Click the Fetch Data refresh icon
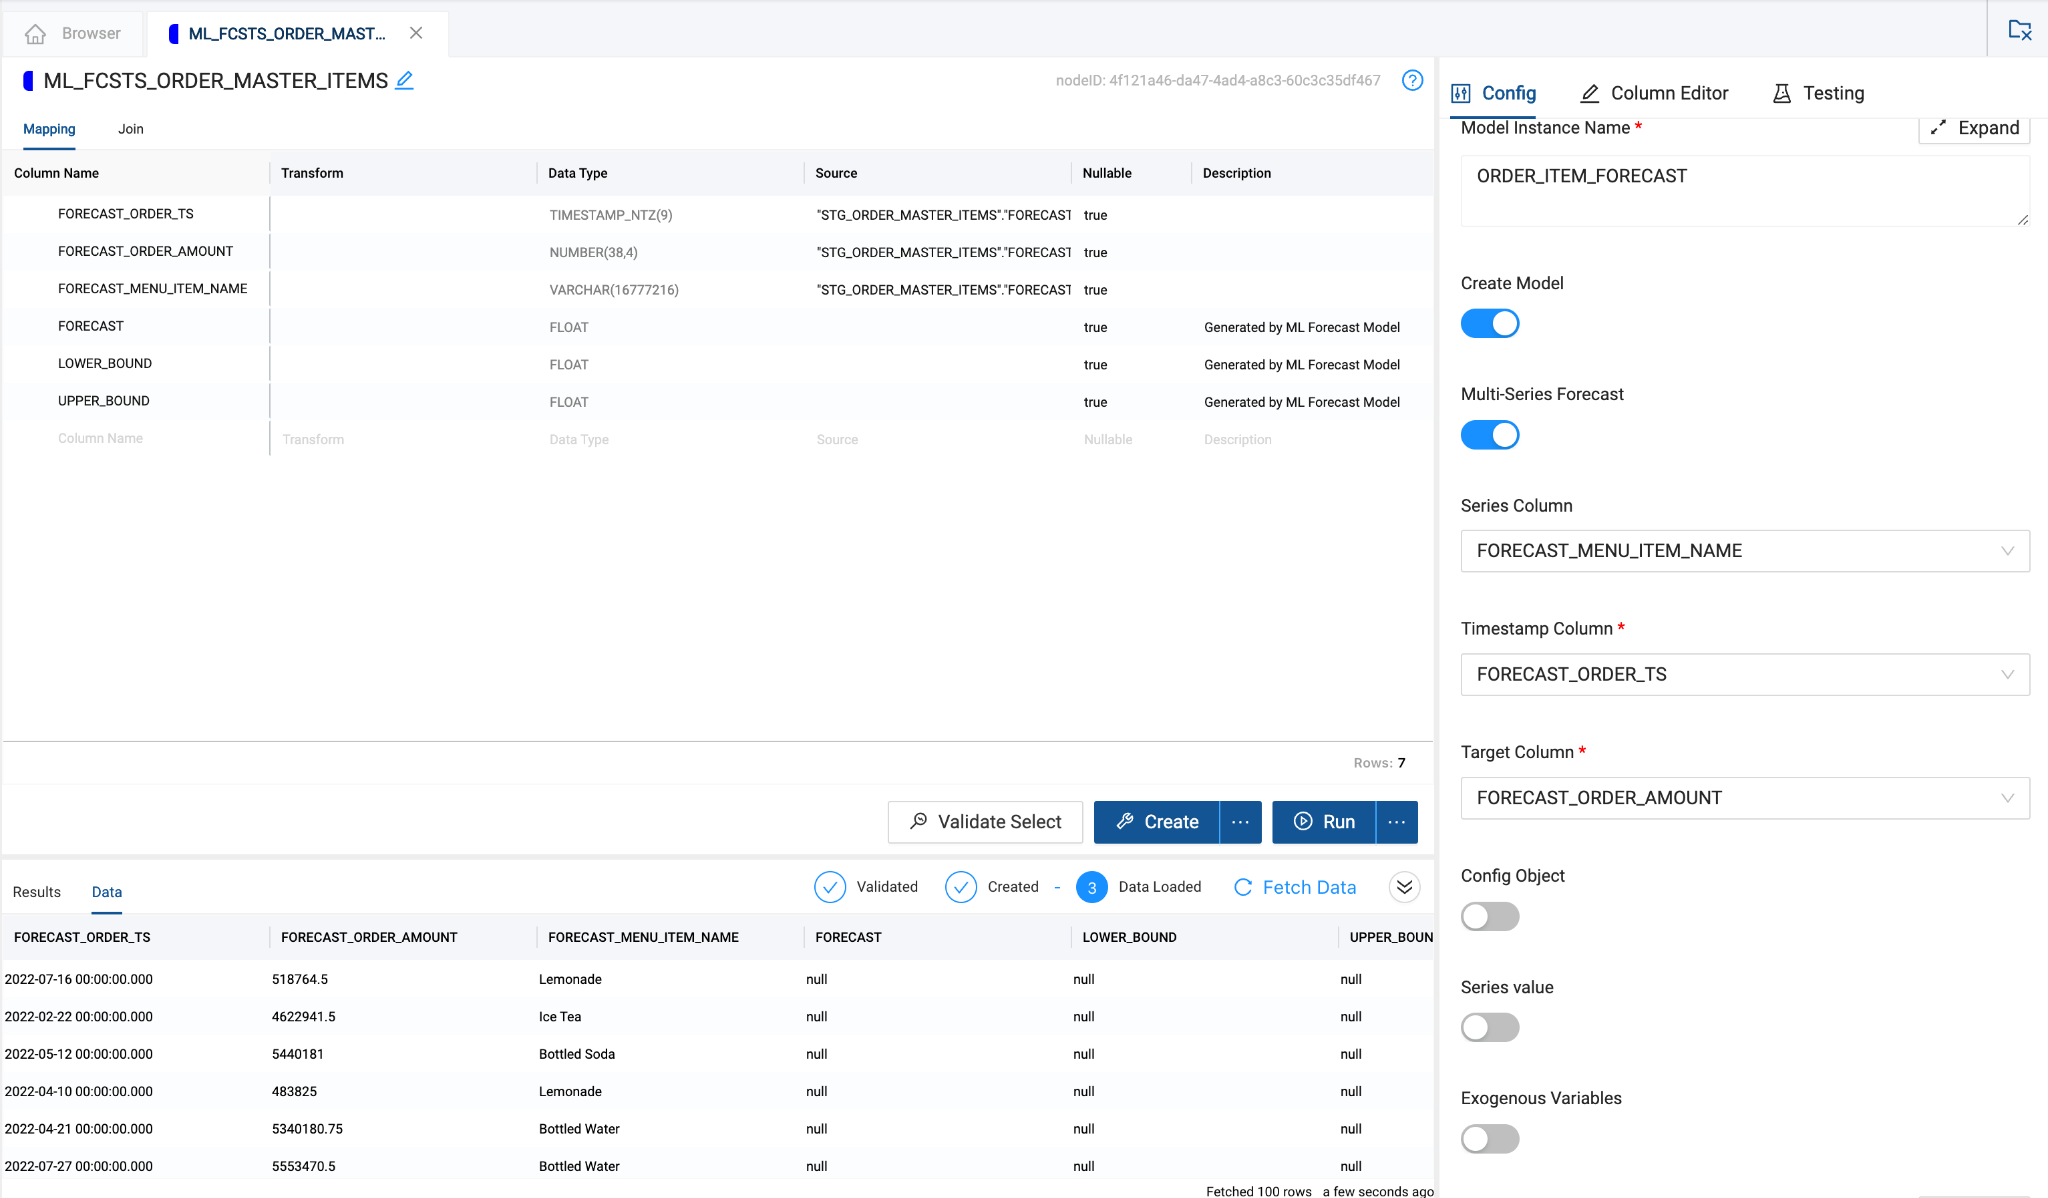This screenshot has height=1198, width=2048. point(1243,887)
